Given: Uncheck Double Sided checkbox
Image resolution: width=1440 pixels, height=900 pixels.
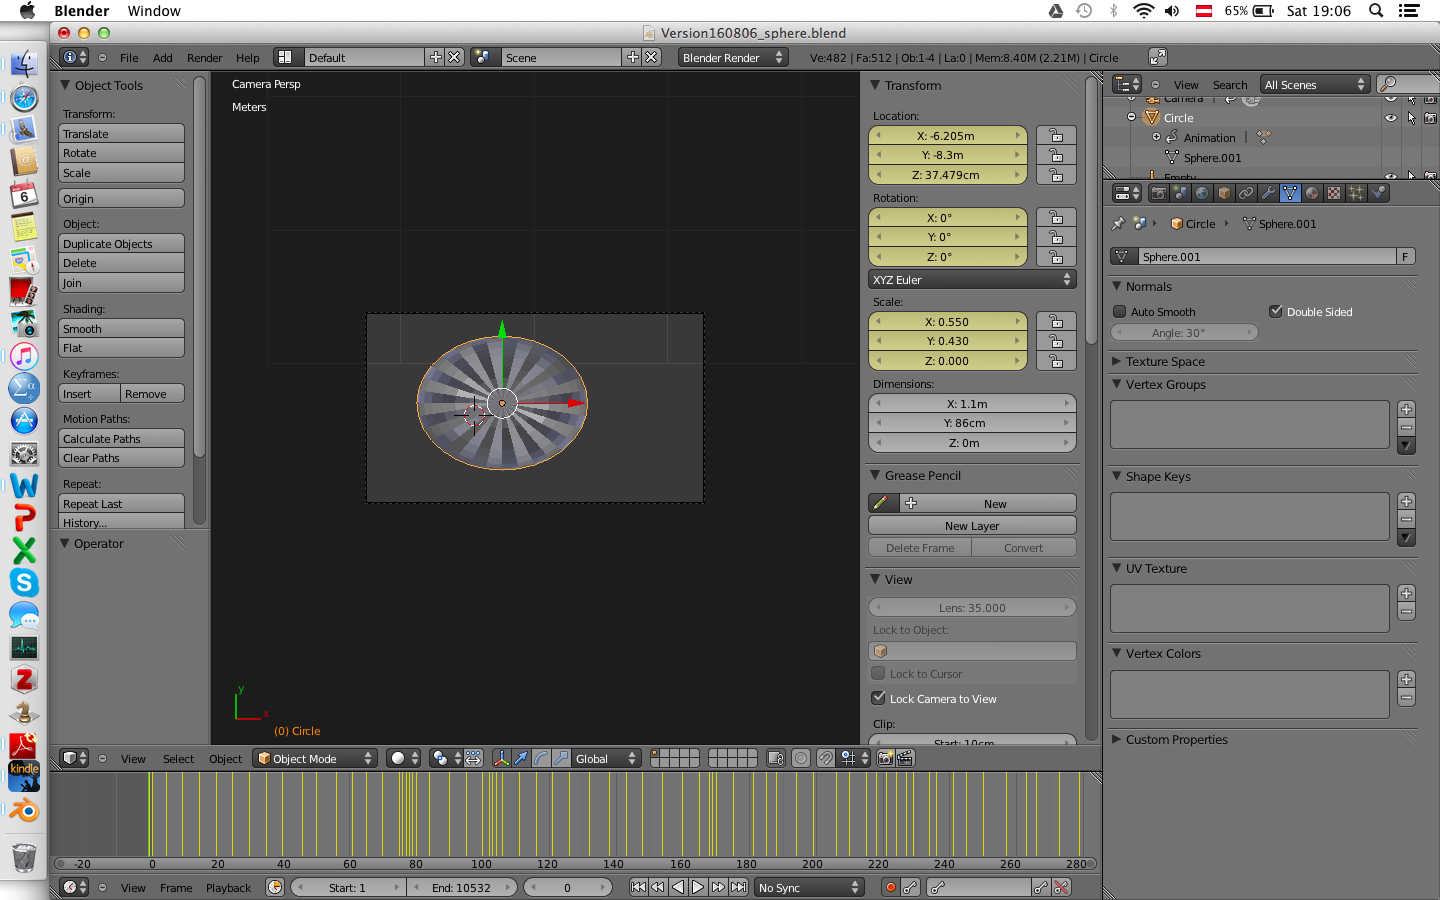Looking at the screenshot, I should tap(1276, 311).
